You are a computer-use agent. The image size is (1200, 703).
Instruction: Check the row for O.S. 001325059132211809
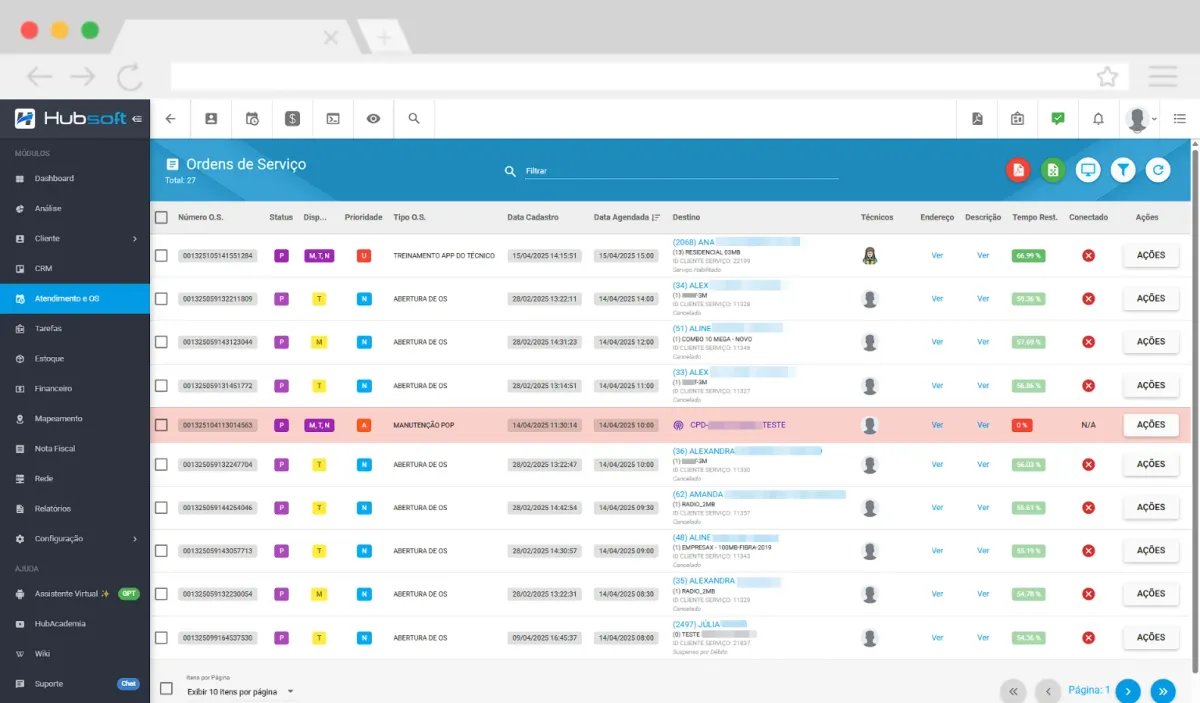[161, 298]
